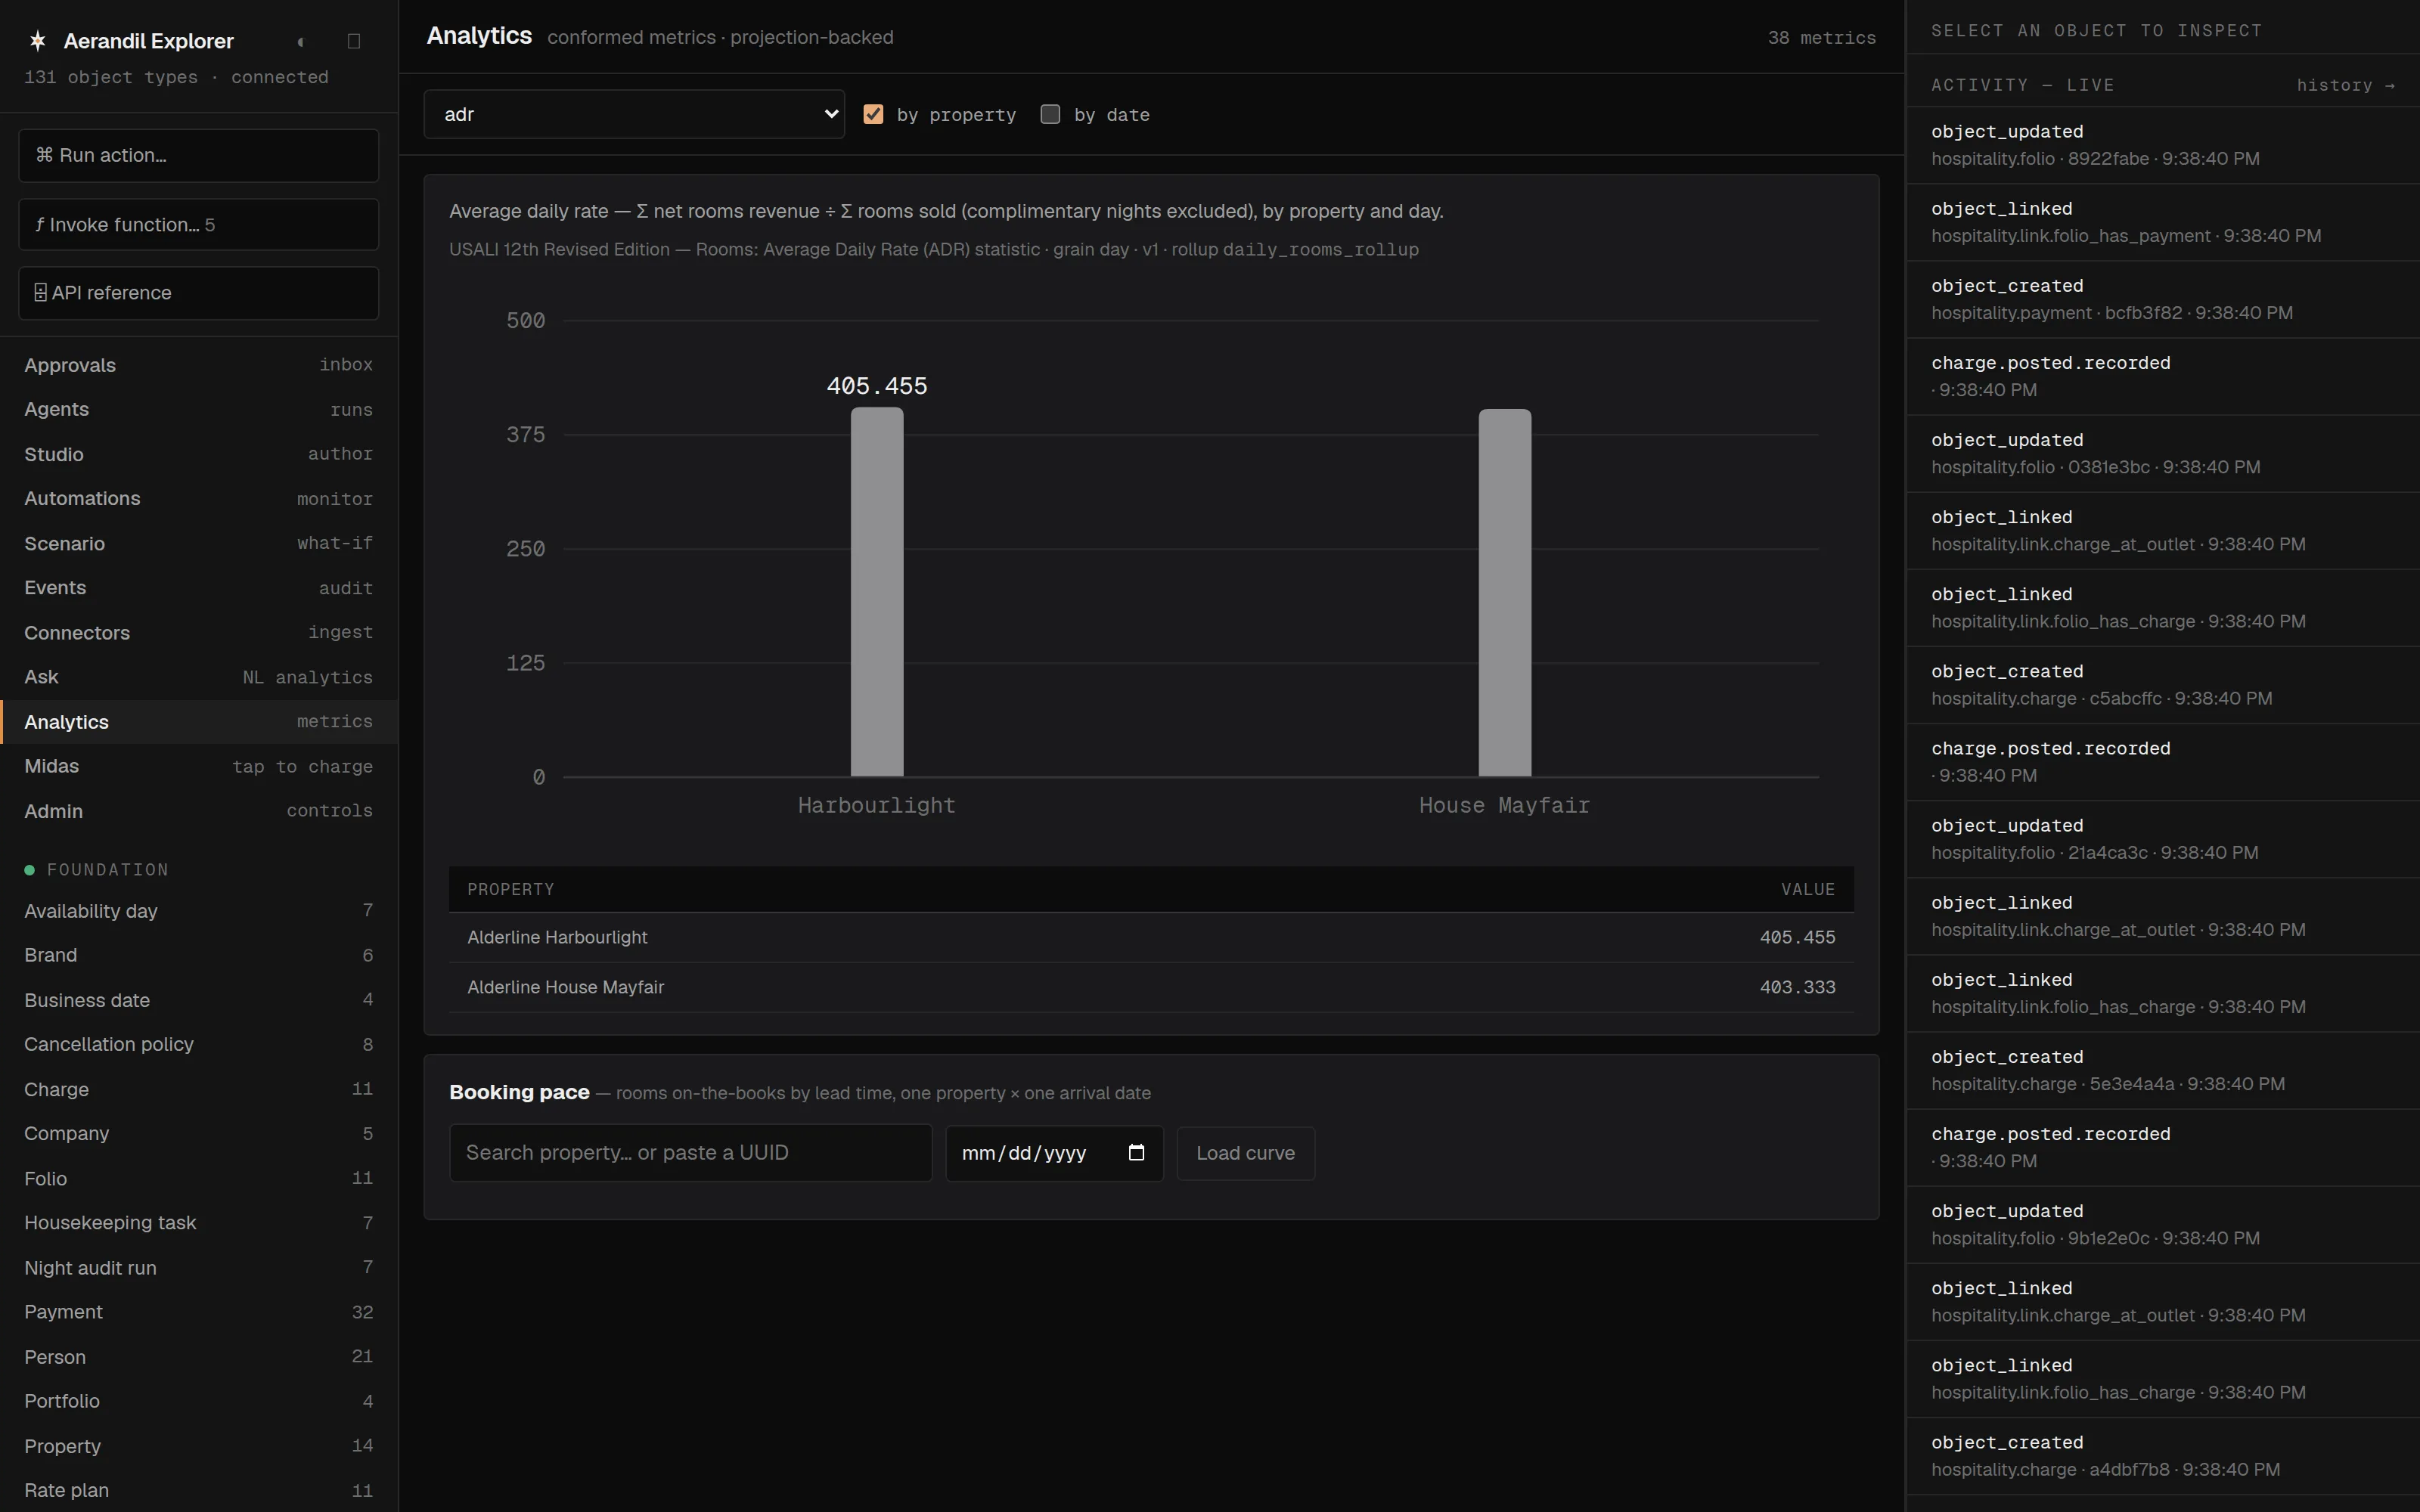Open activity for folio 8922fabe
The image size is (2420, 1512).
pyautogui.click(x=2162, y=145)
